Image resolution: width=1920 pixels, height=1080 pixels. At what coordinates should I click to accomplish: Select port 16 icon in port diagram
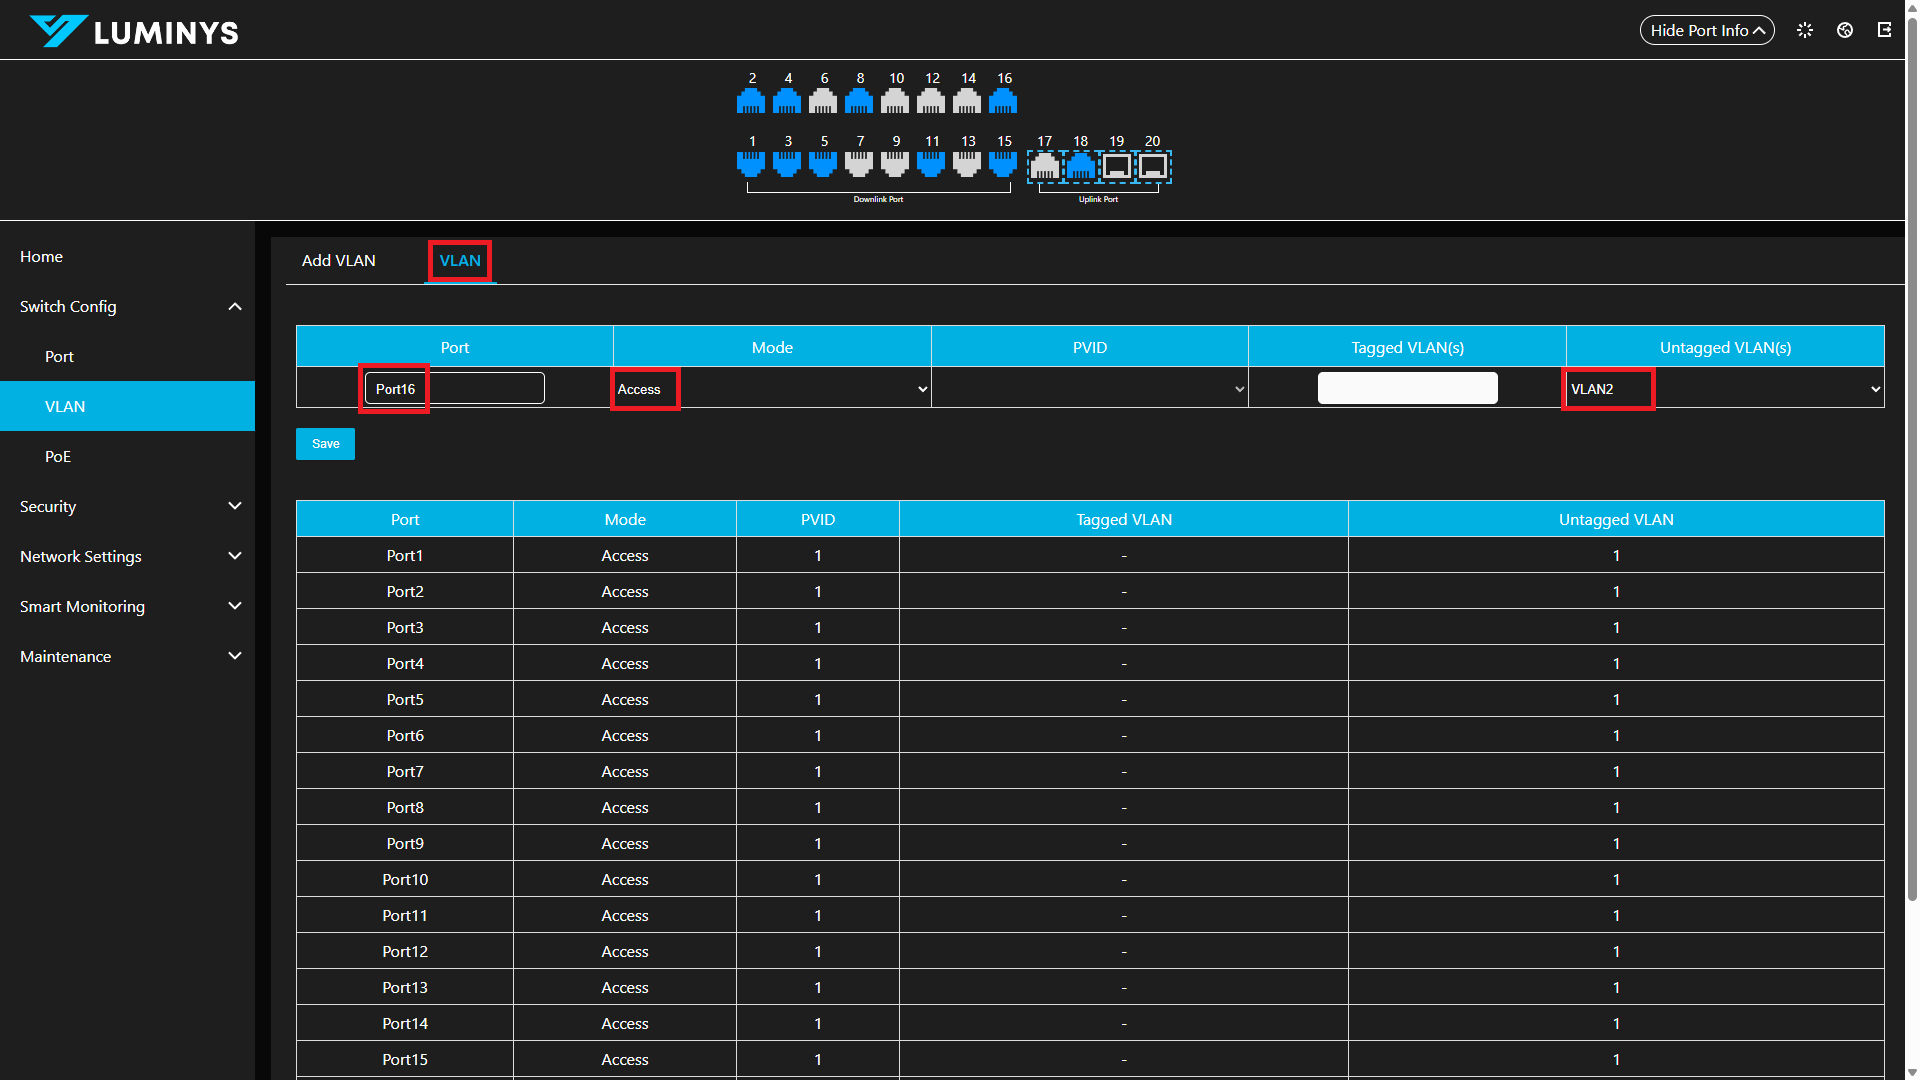[1003, 101]
